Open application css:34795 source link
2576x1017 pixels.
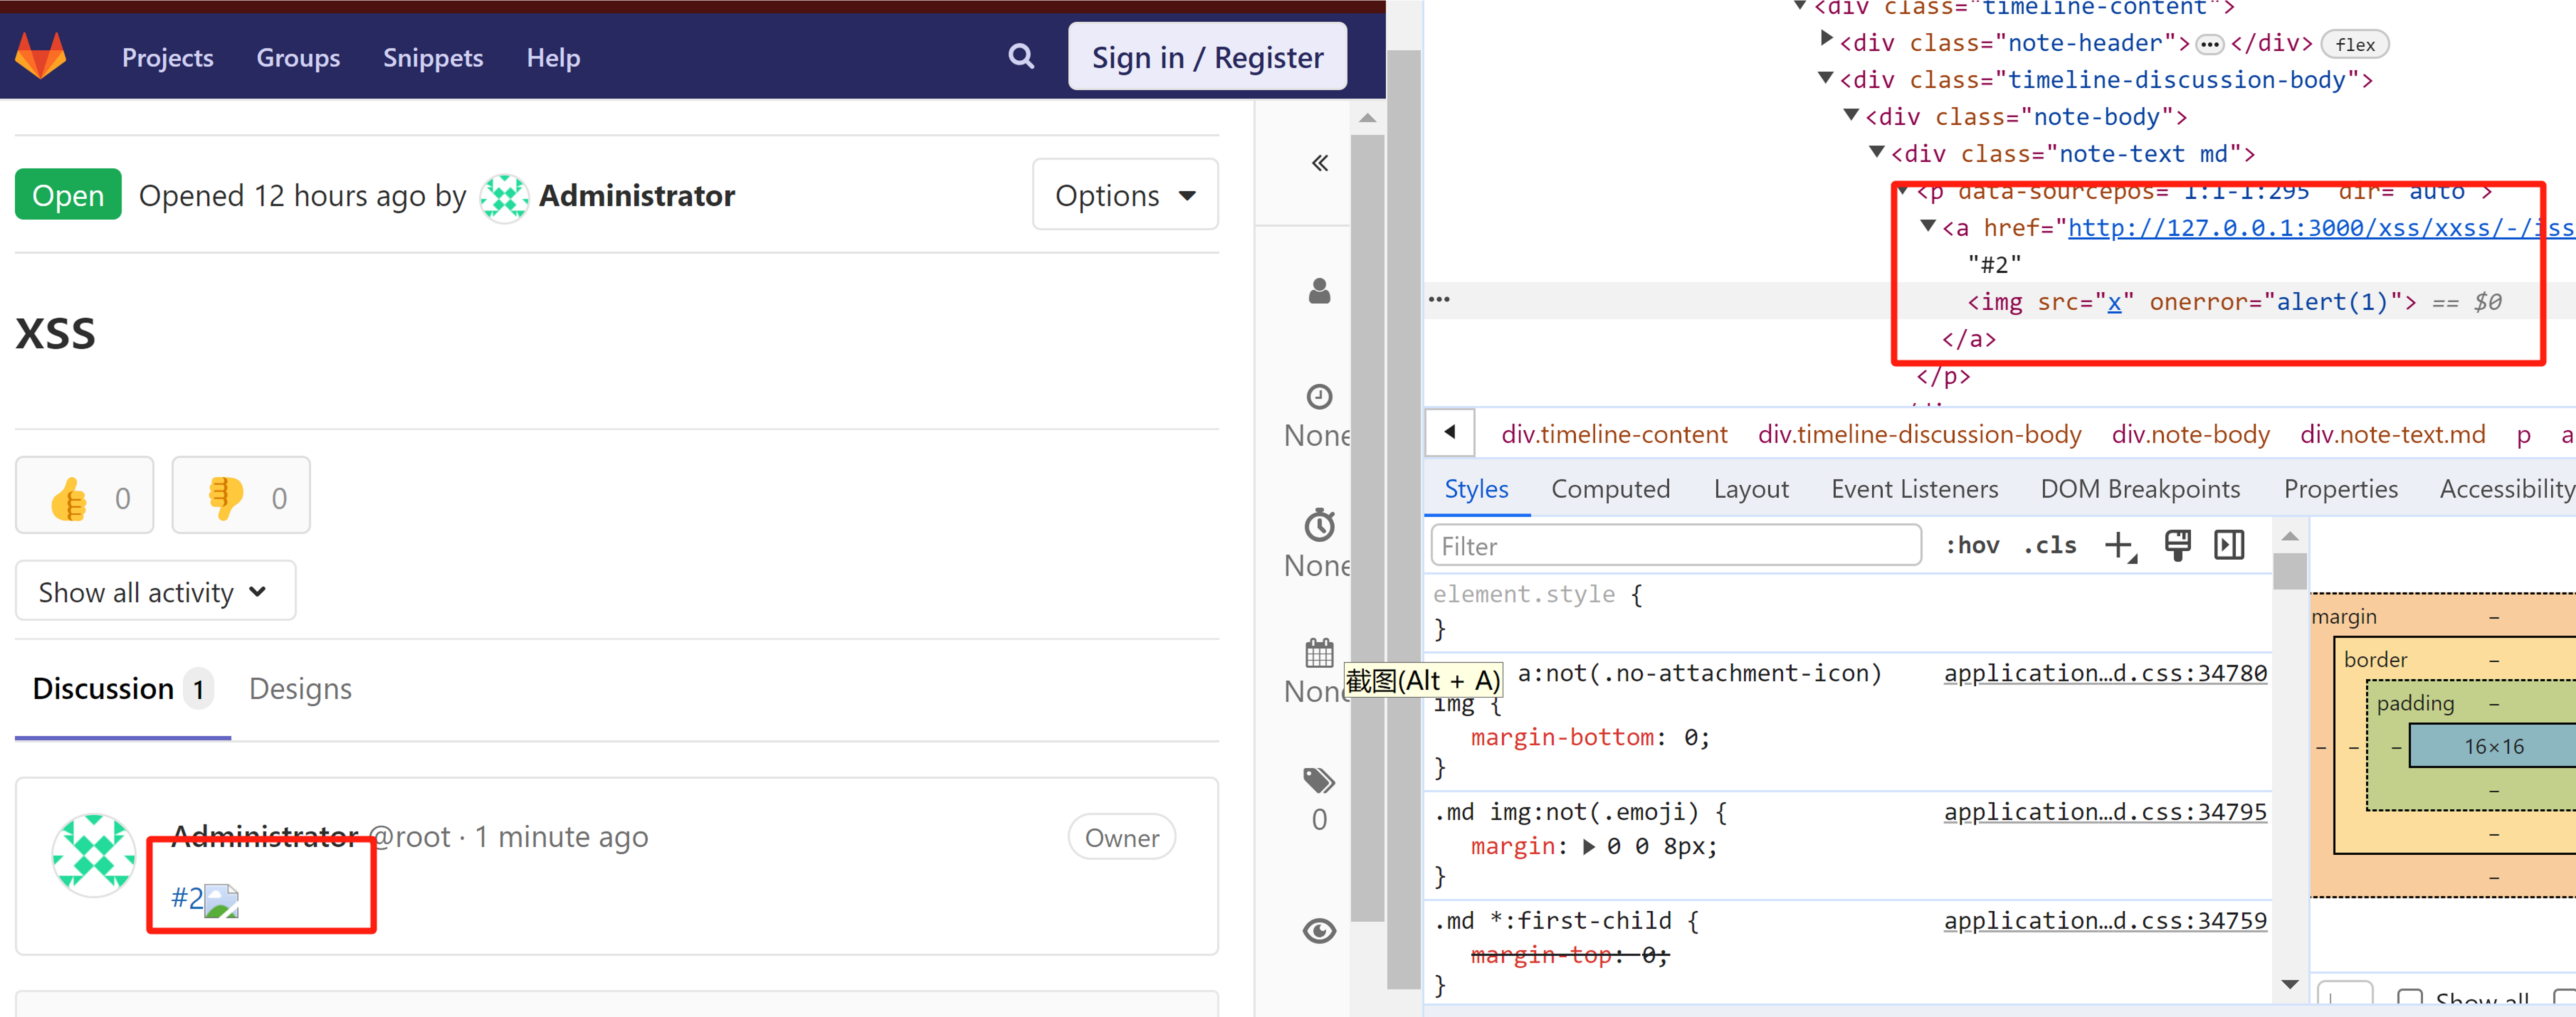(2105, 812)
